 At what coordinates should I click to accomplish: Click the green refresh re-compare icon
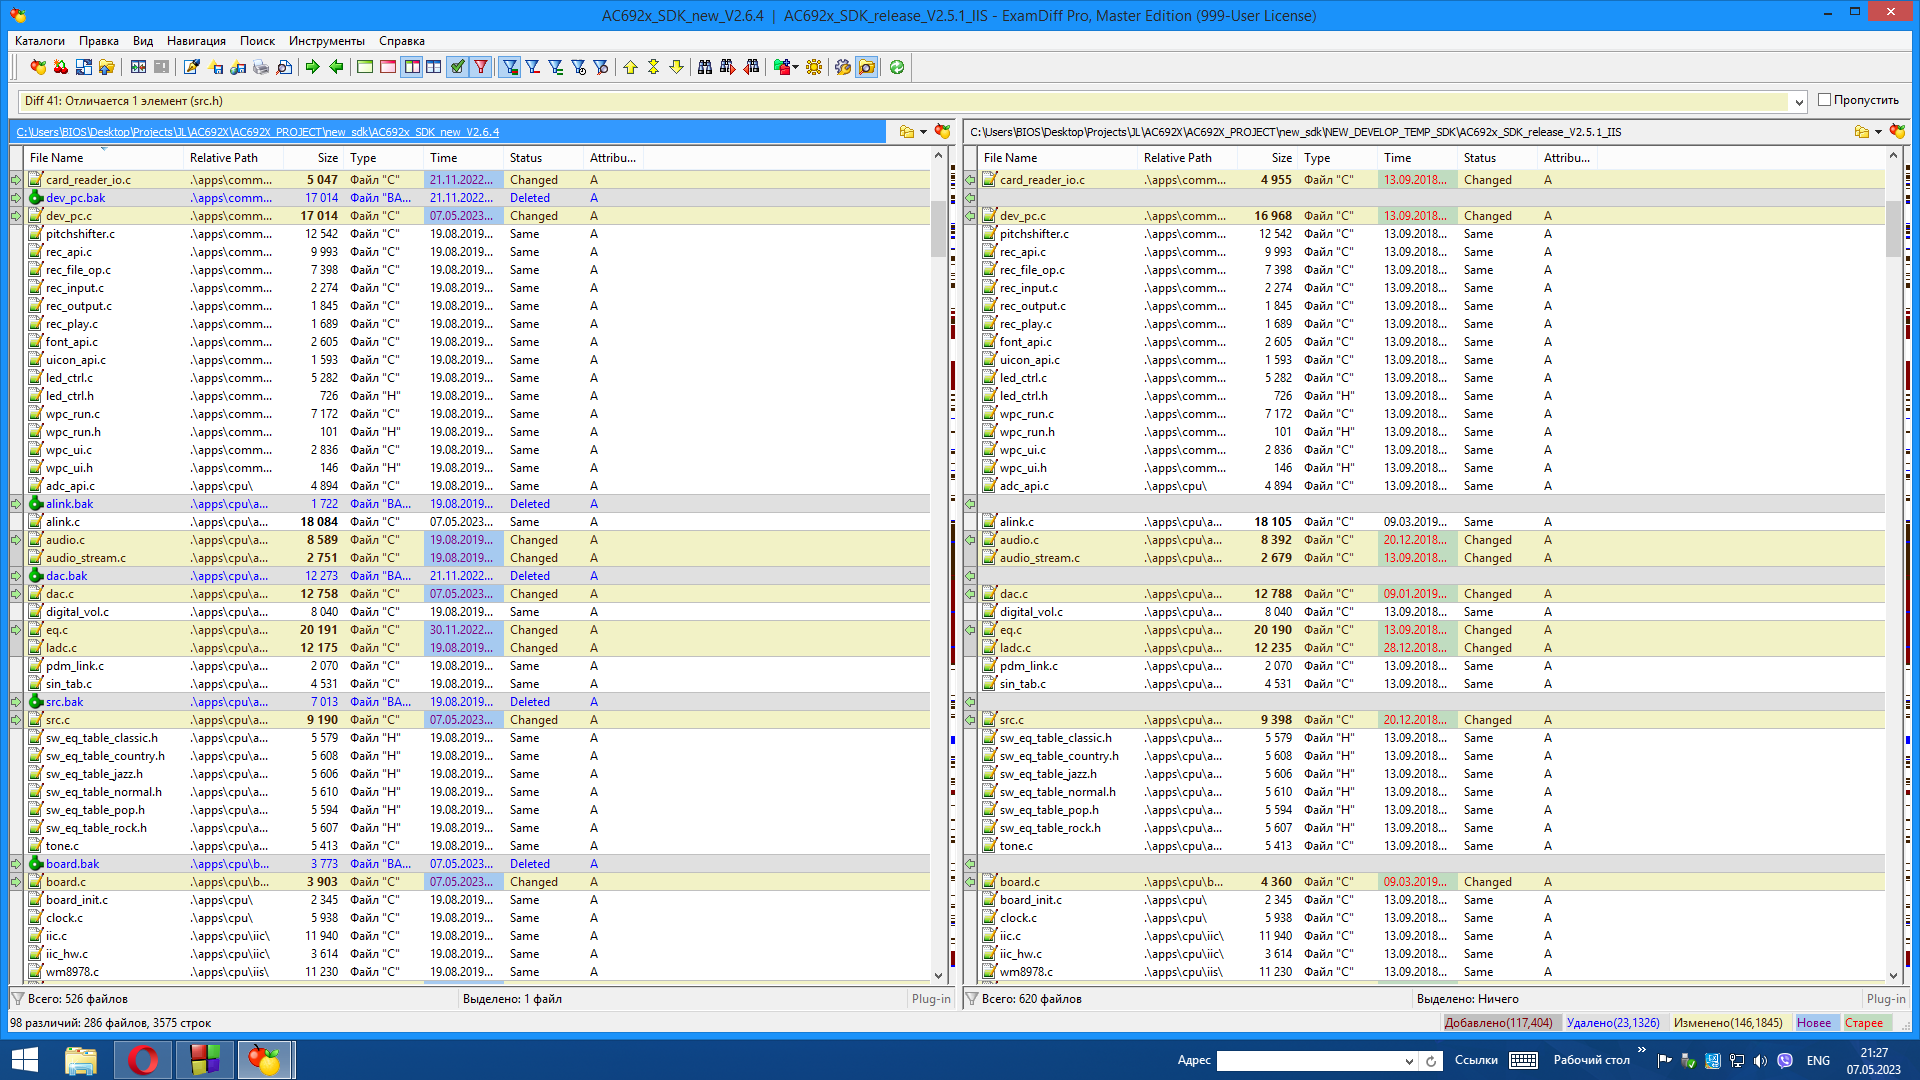(x=897, y=67)
